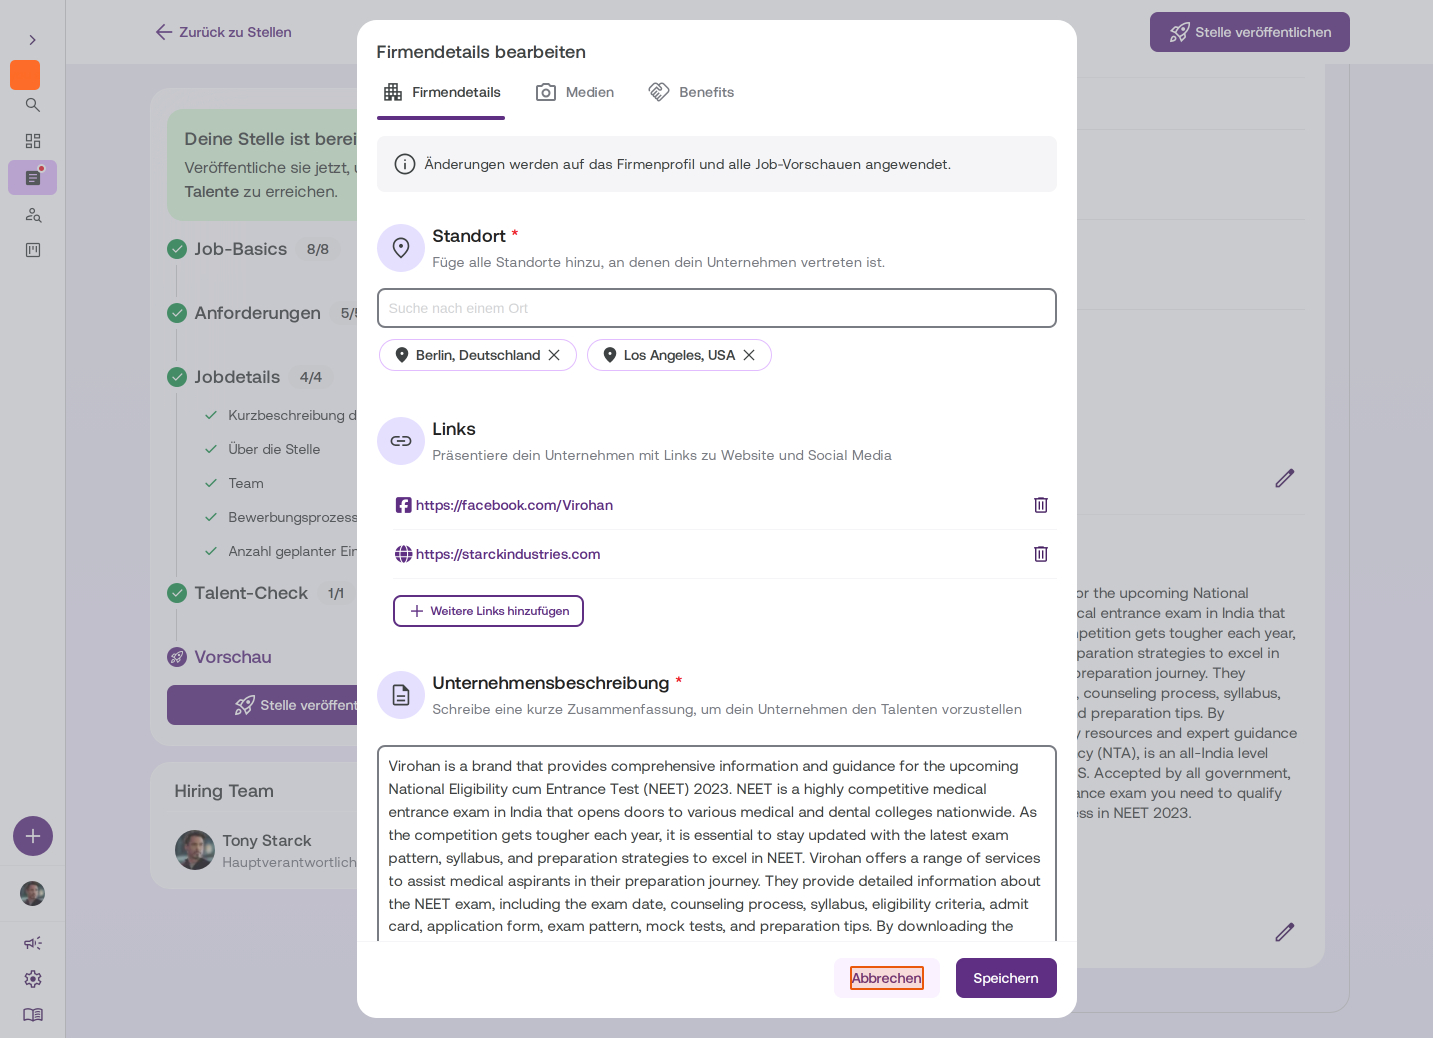Open the starckindustries.com link
The height and width of the screenshot is (1038, 1433).
tap(508, 554)
